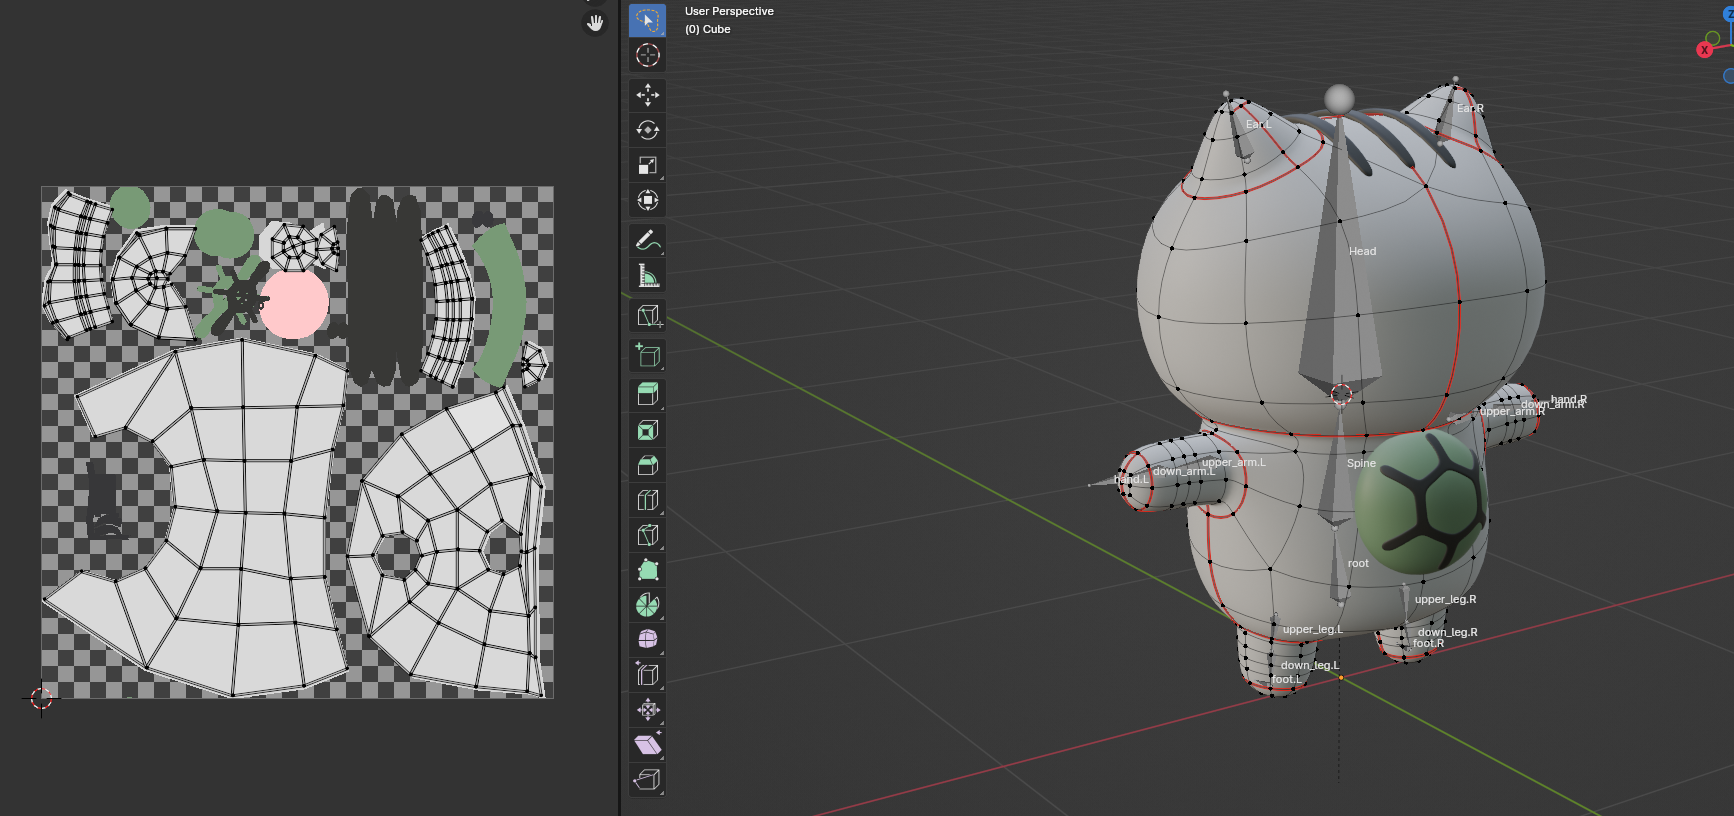Click the Spine bone label
The image size is (1734, 816).
point(1361,463)
